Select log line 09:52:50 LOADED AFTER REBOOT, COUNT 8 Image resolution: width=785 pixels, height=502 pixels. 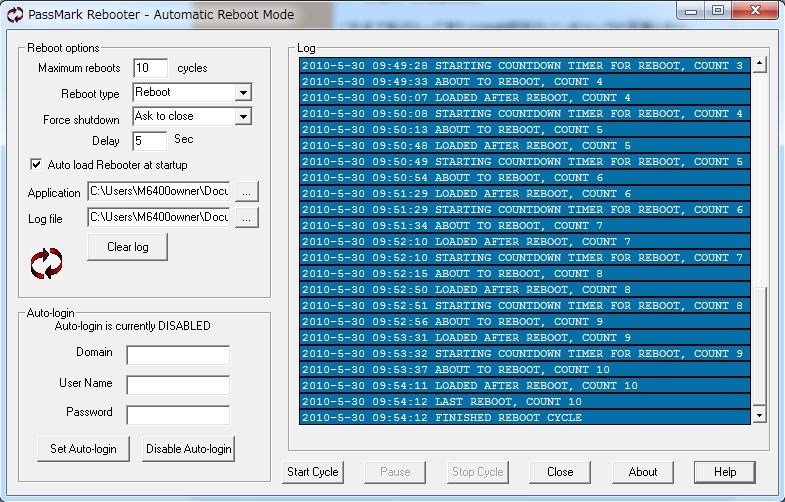tap(525, 290)
